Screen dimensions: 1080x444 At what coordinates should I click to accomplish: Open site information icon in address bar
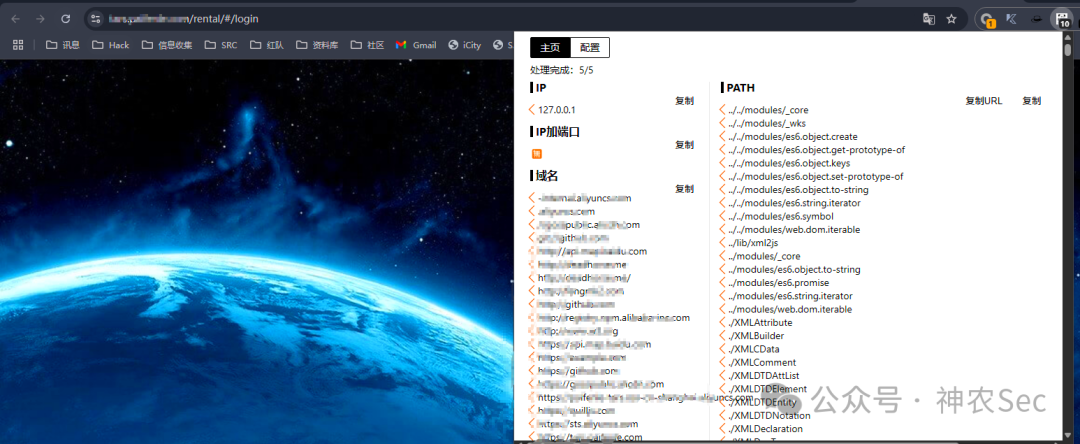click(x=96, y=19)
